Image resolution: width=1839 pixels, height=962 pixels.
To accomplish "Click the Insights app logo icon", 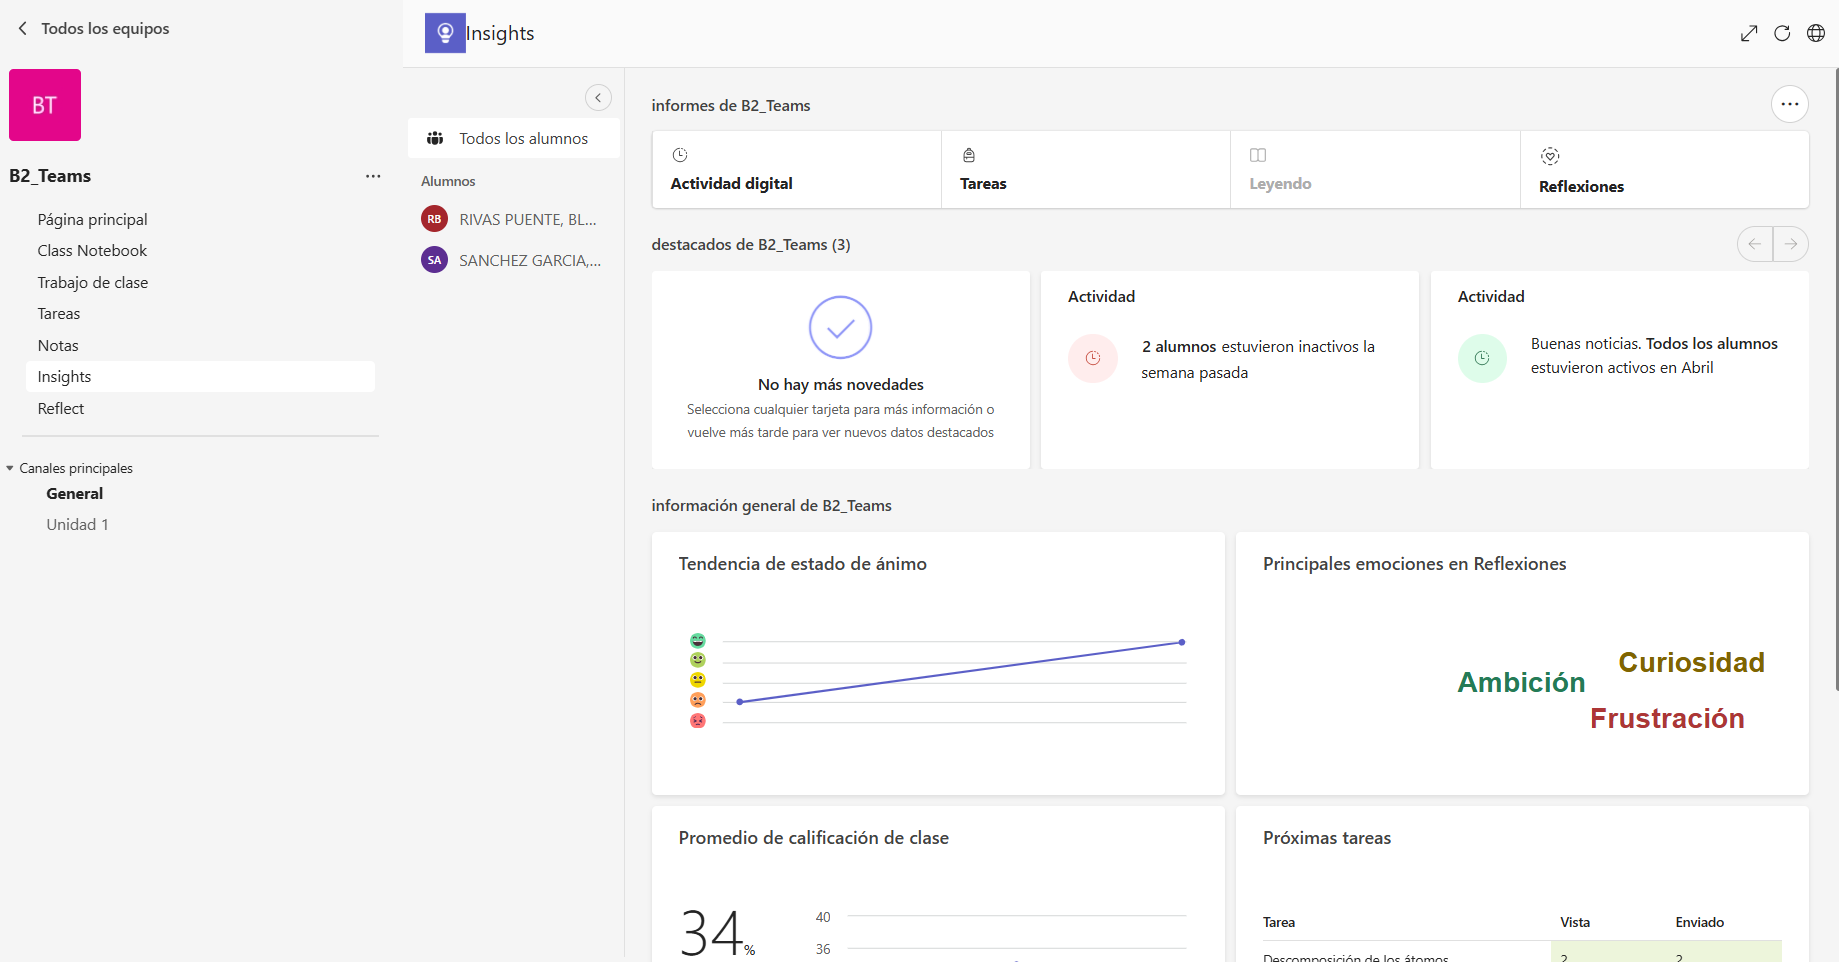I will [x=445, y=33].
